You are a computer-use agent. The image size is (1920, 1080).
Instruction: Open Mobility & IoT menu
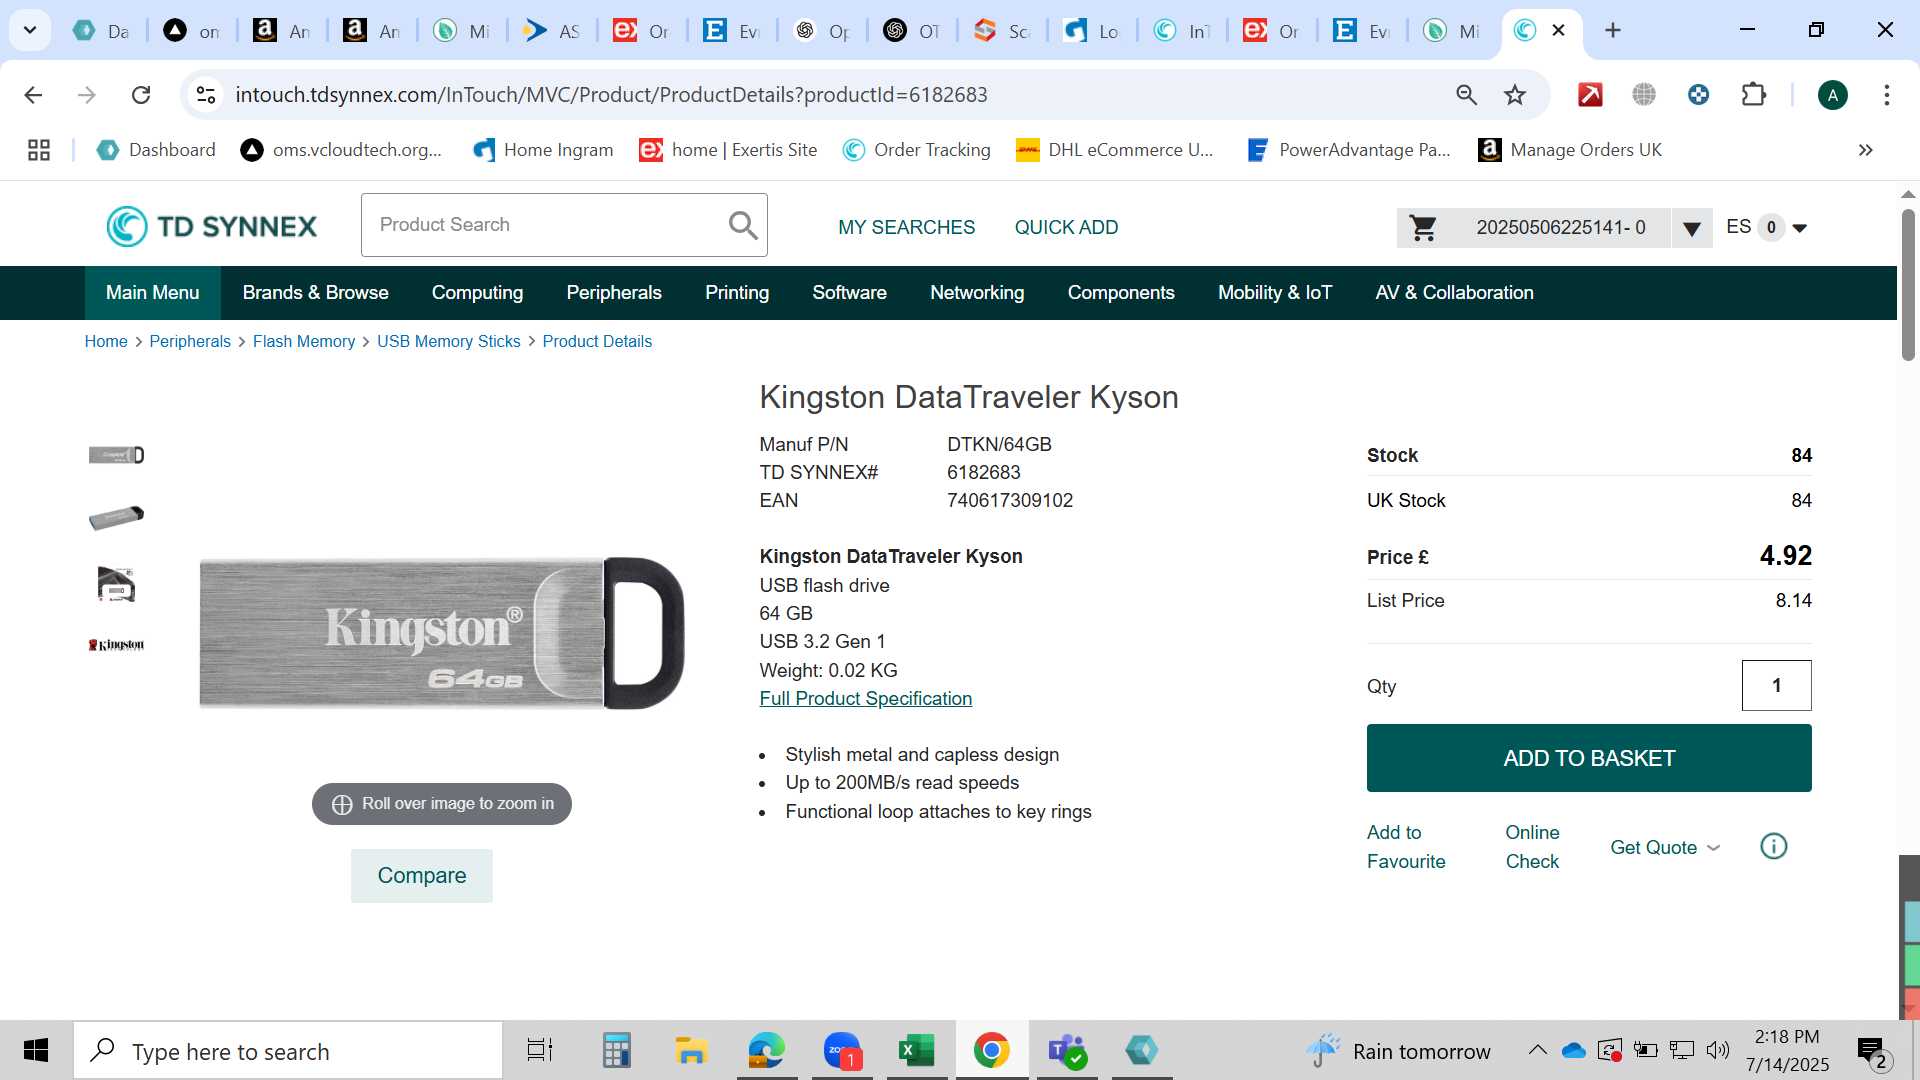pyautogui.click(x=1275, y=293)
